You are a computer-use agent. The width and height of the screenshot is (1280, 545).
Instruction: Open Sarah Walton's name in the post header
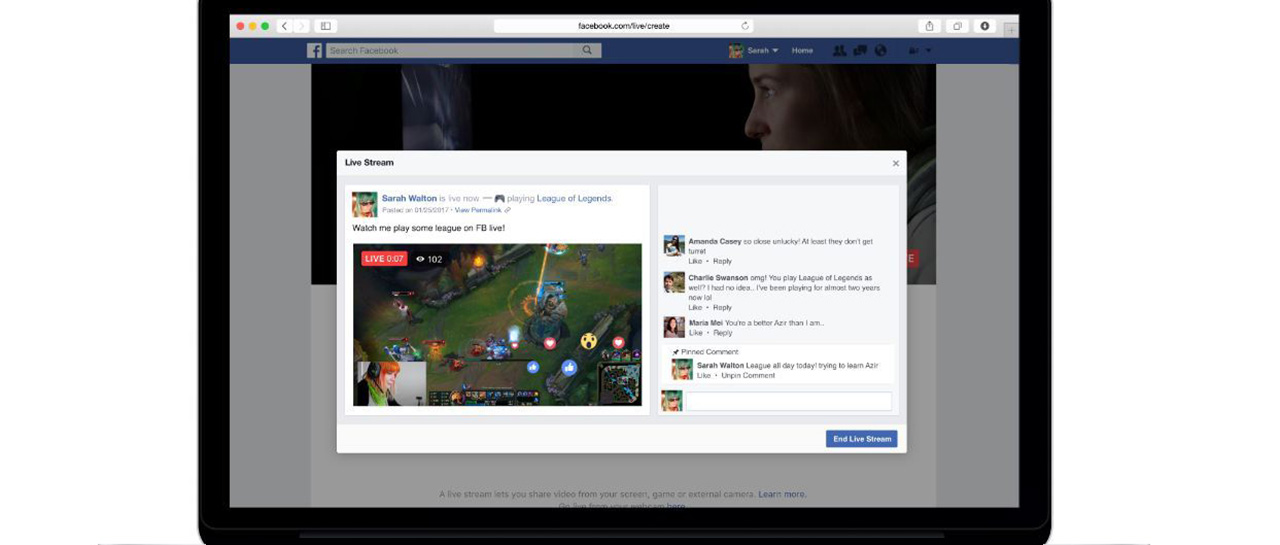(x=409, y=198)
